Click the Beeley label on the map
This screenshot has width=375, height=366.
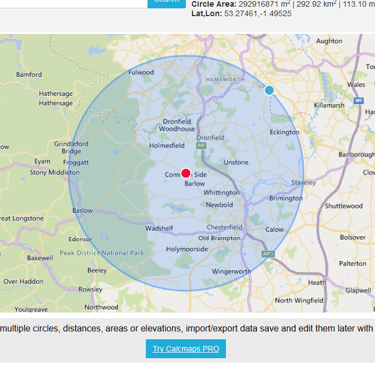pyautogui.click(x=97, y=270)
